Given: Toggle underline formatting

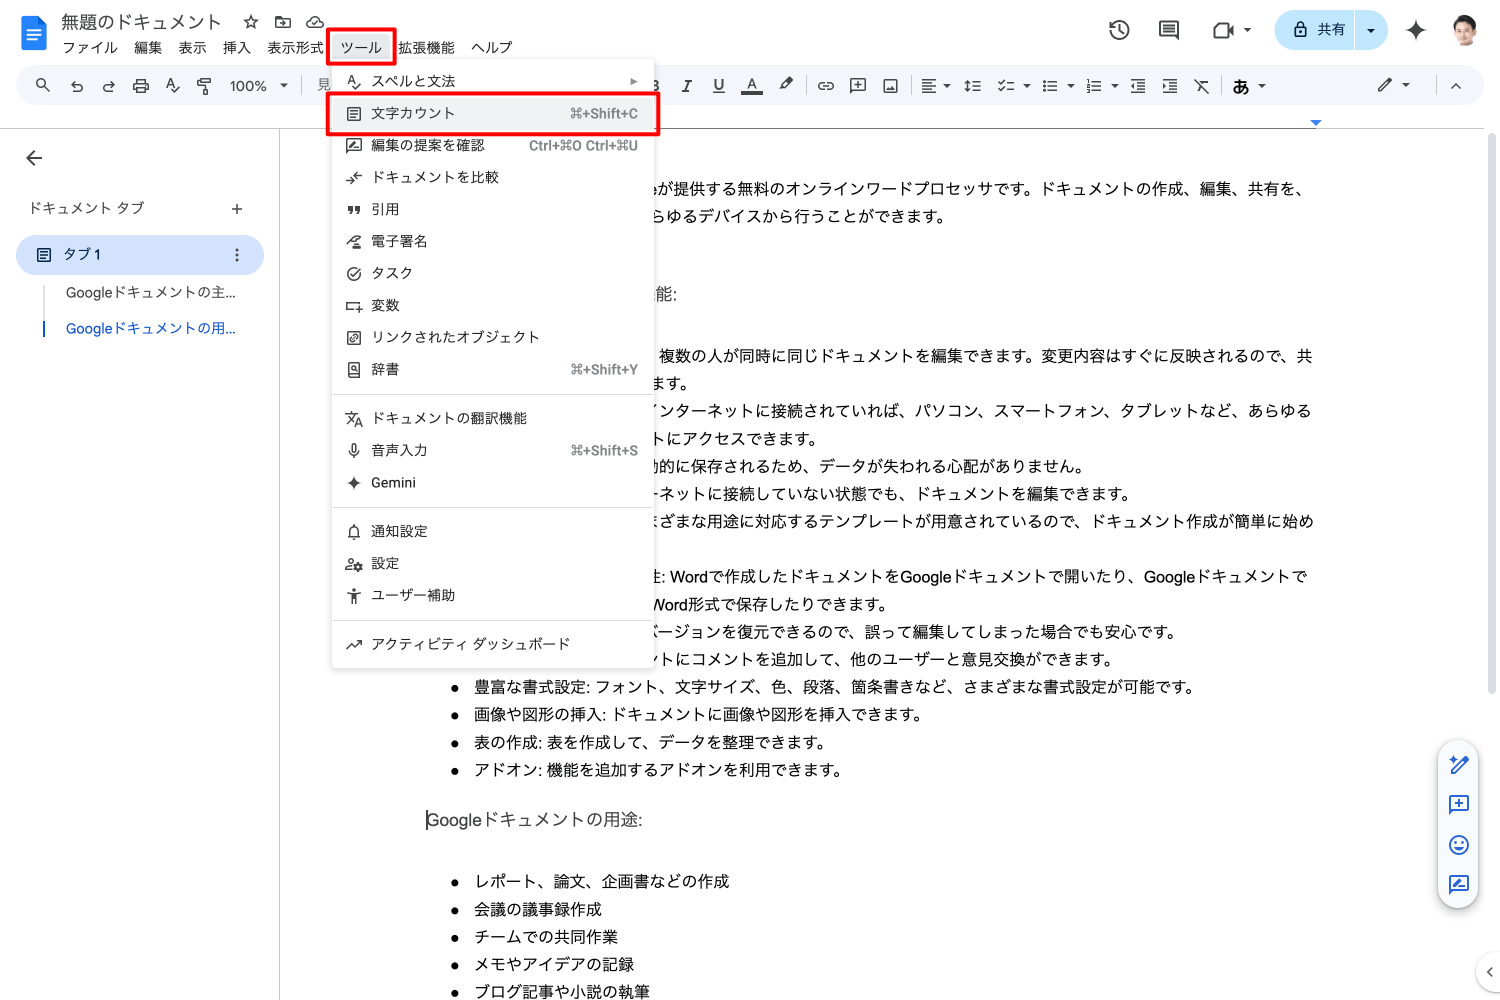Looking at the screenshot, I should [719, 86].
